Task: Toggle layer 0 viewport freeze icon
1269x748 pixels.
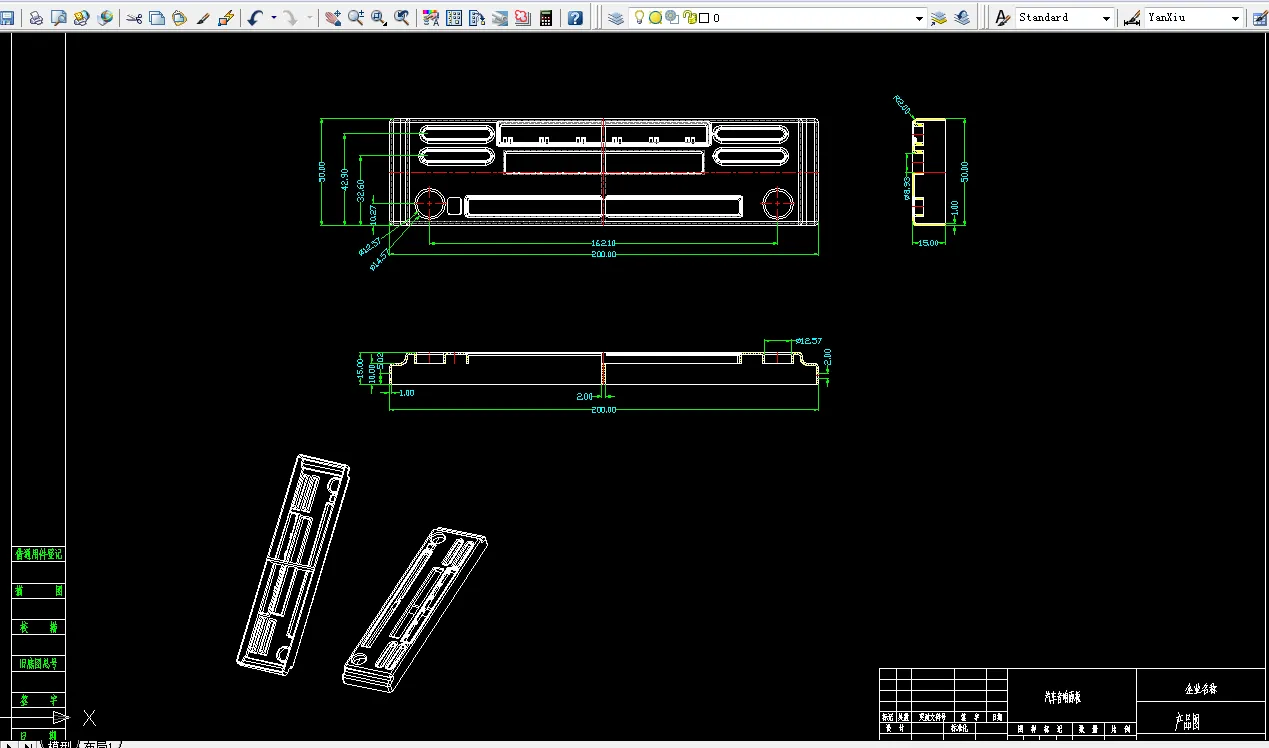Action: pos(672,18)
